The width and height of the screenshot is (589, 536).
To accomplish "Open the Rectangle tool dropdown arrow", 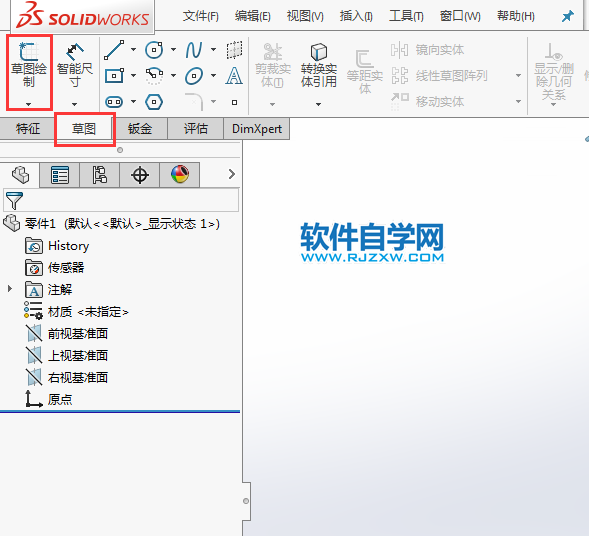I will 133,75.
